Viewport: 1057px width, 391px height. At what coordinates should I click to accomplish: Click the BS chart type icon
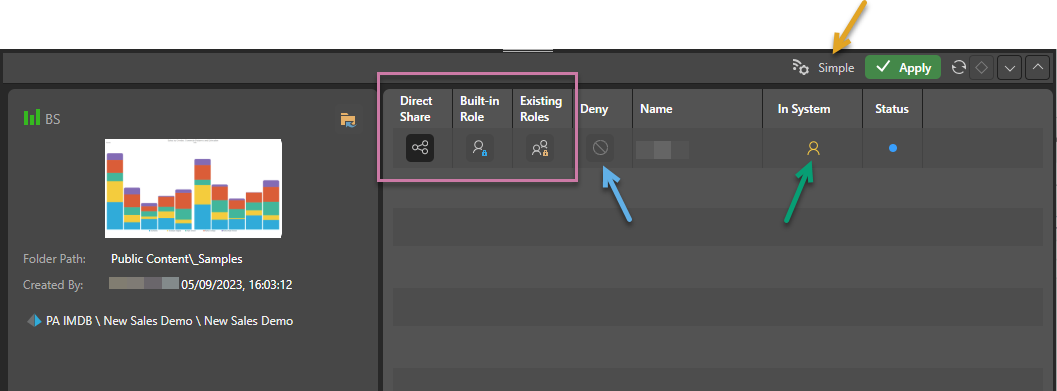[32, 118]
